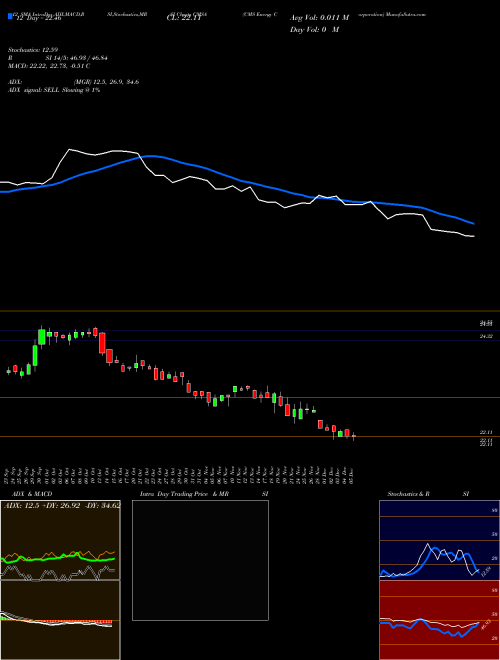
Task: Click the 'ADX & MACD' panel title
Action: pos(32,494)
